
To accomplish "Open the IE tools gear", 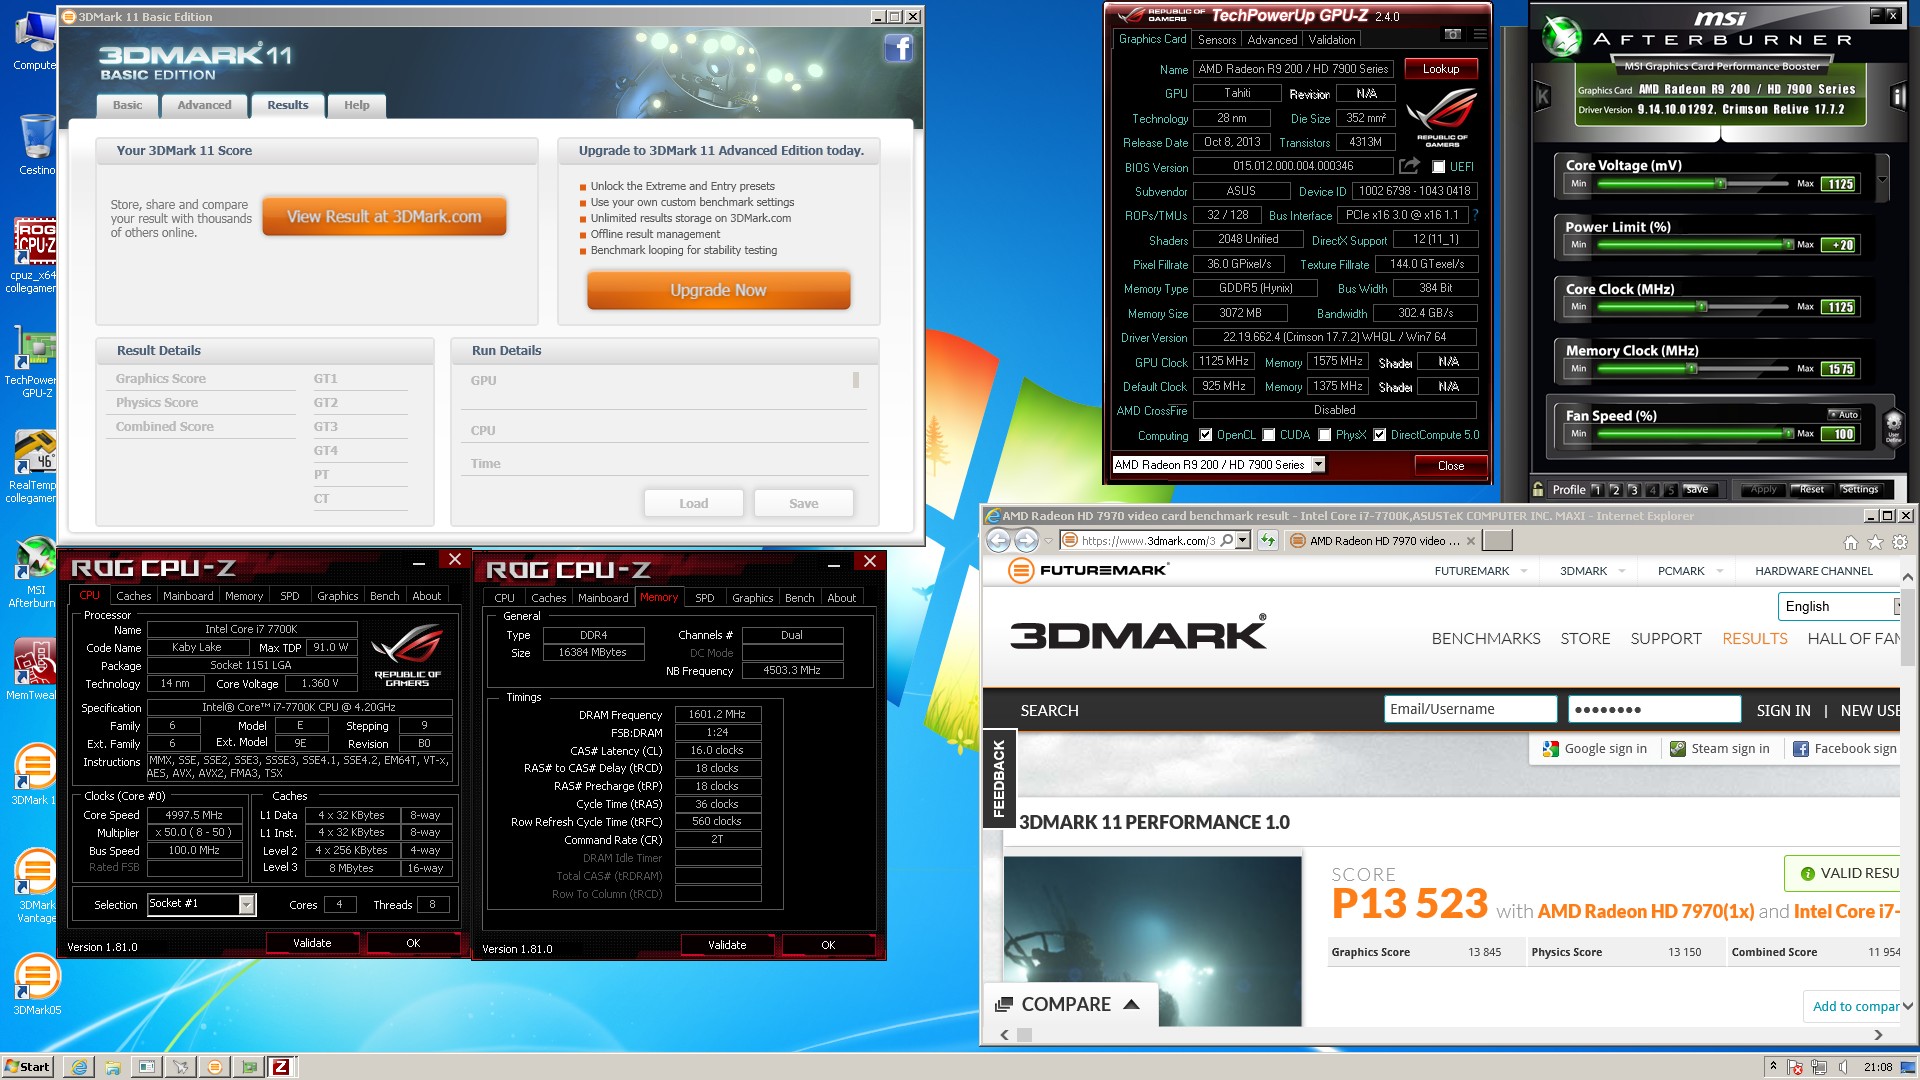I will tap(1900, 542).
